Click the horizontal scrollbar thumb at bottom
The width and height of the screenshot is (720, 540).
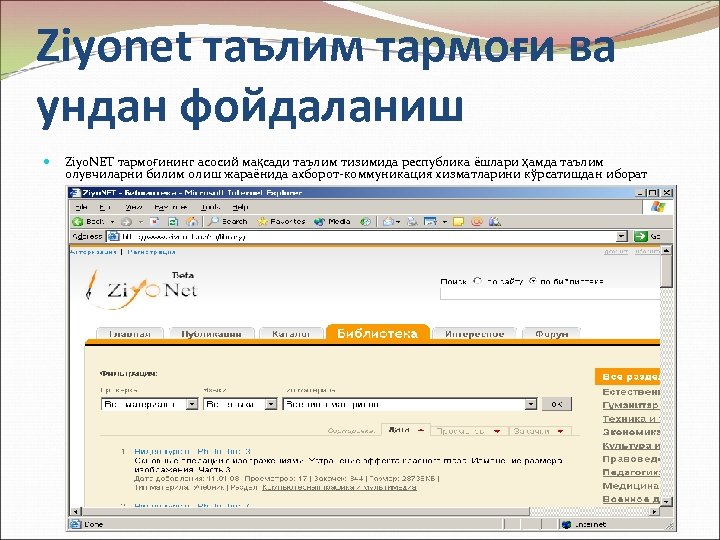point(306,512)
